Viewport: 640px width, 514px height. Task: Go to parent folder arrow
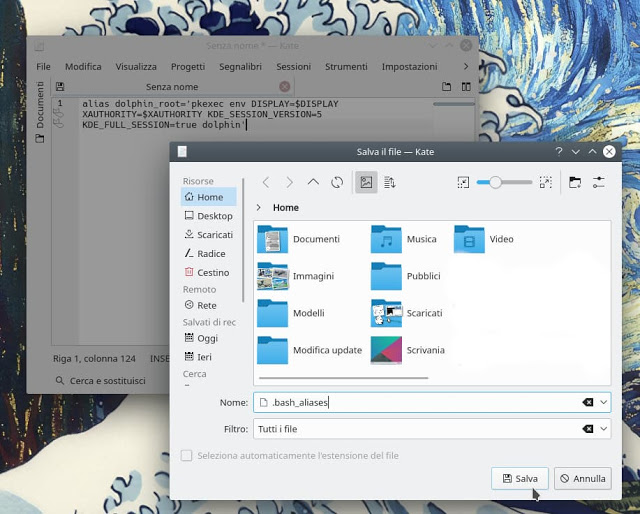point(313,182)
